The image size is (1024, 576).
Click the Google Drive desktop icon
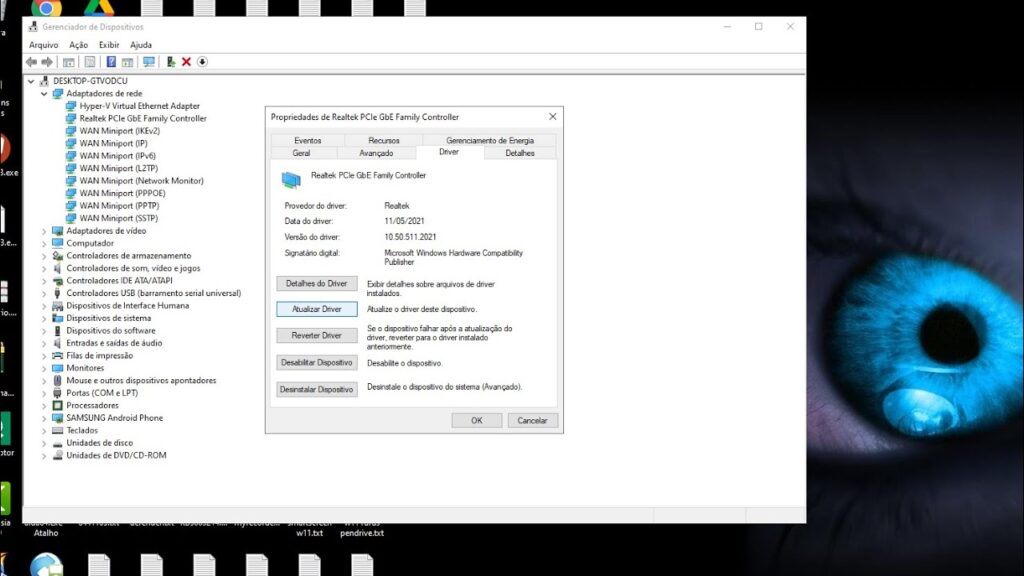99,7
